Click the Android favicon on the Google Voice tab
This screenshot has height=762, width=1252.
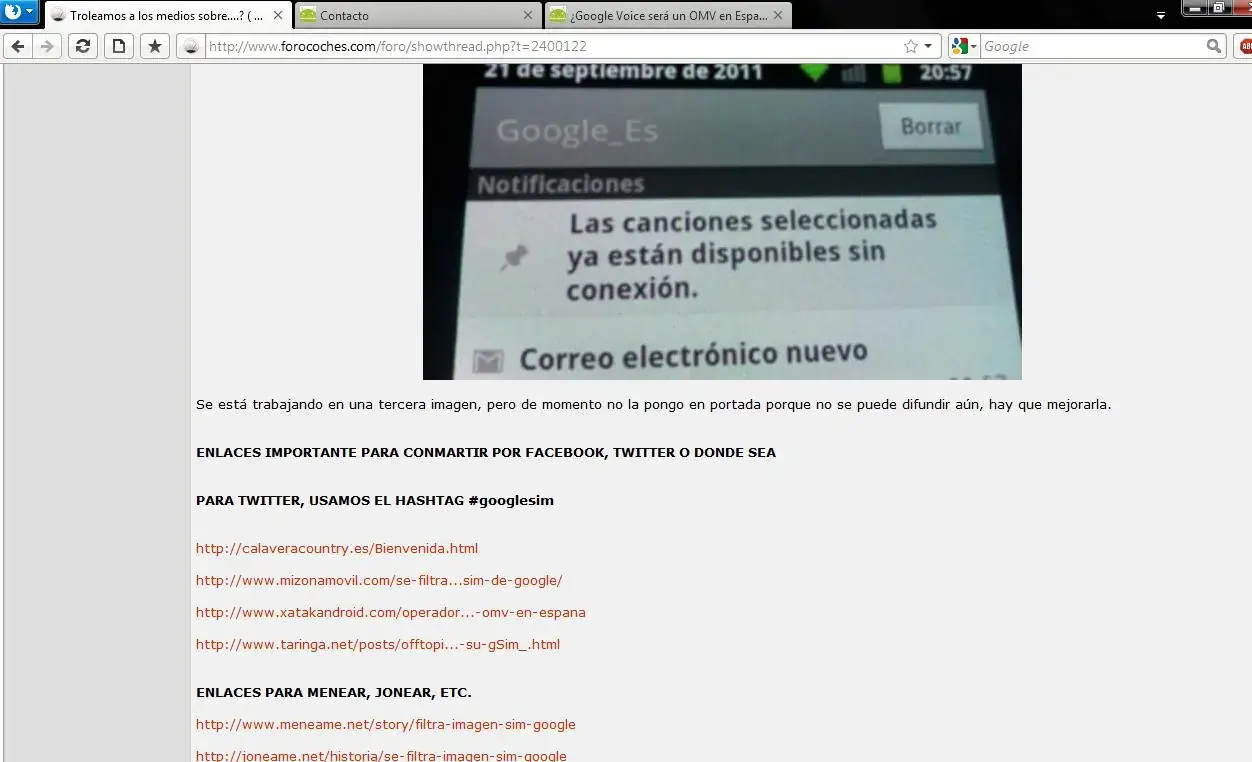(x=557, y=15)
